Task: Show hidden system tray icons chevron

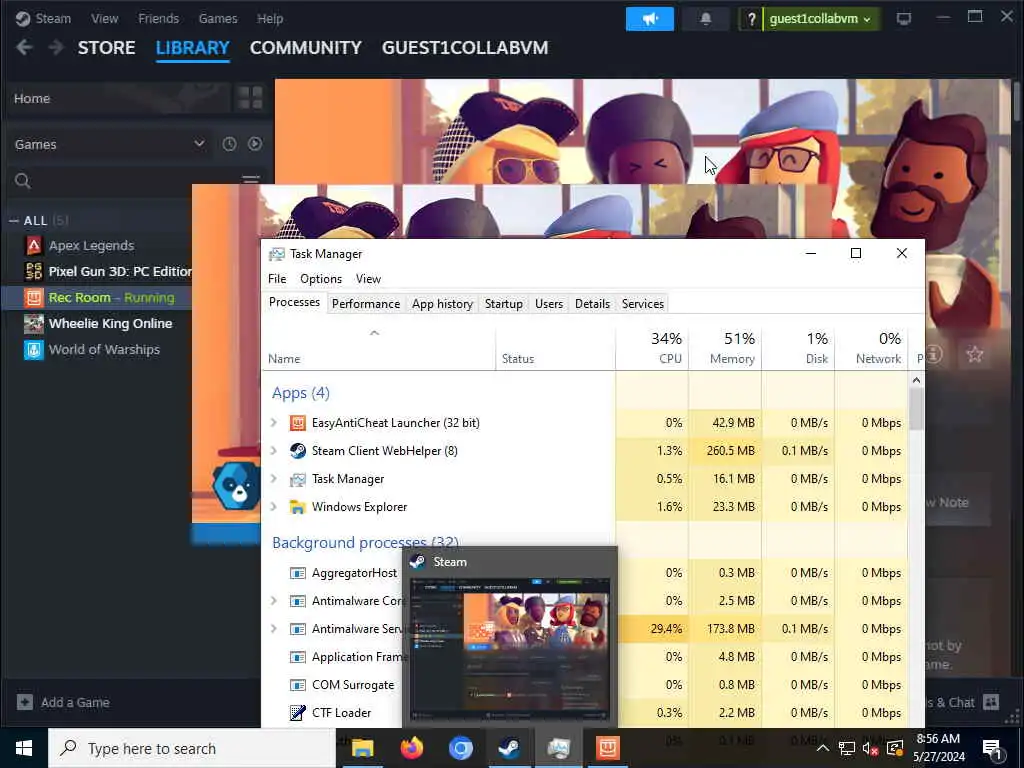Action: coord(823,748)
